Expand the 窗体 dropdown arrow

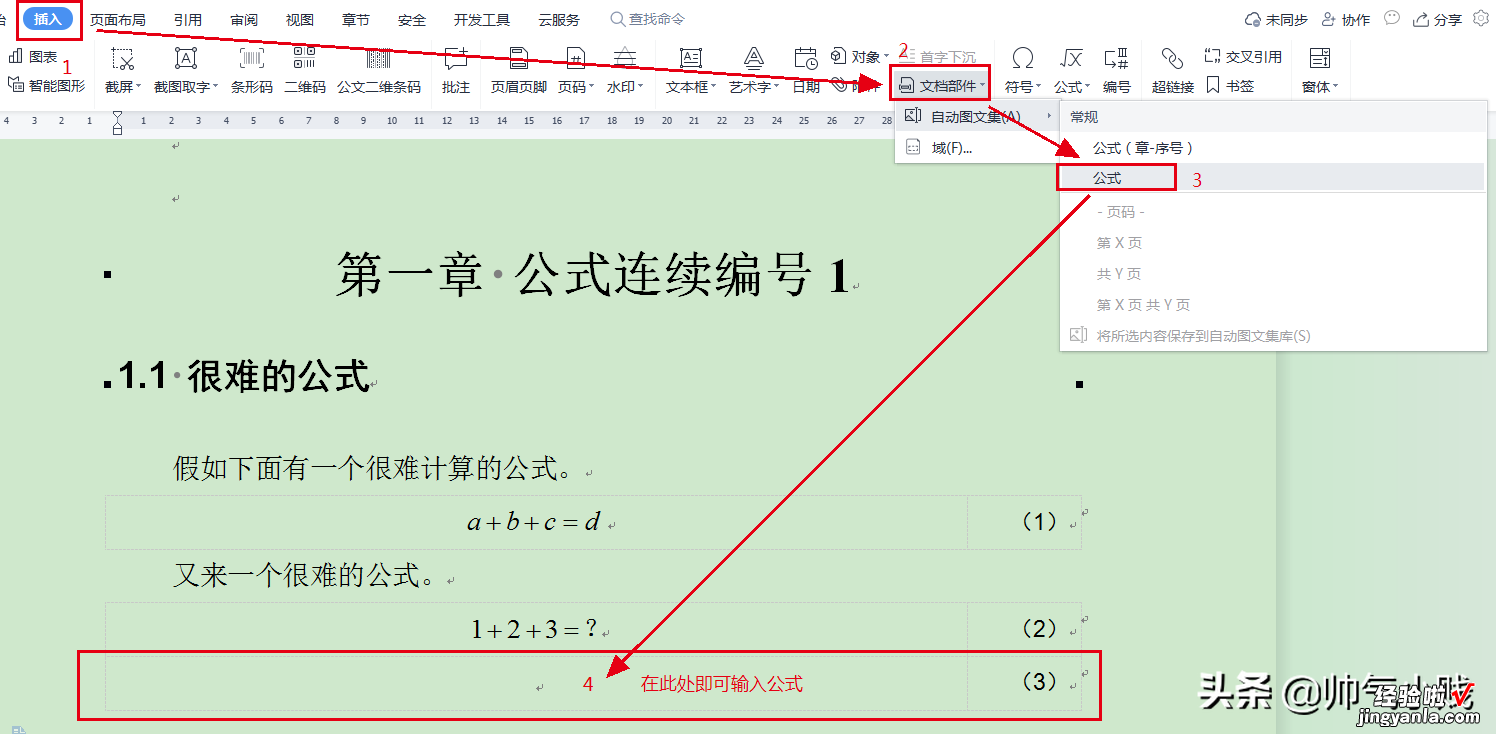coord(1336,87)
